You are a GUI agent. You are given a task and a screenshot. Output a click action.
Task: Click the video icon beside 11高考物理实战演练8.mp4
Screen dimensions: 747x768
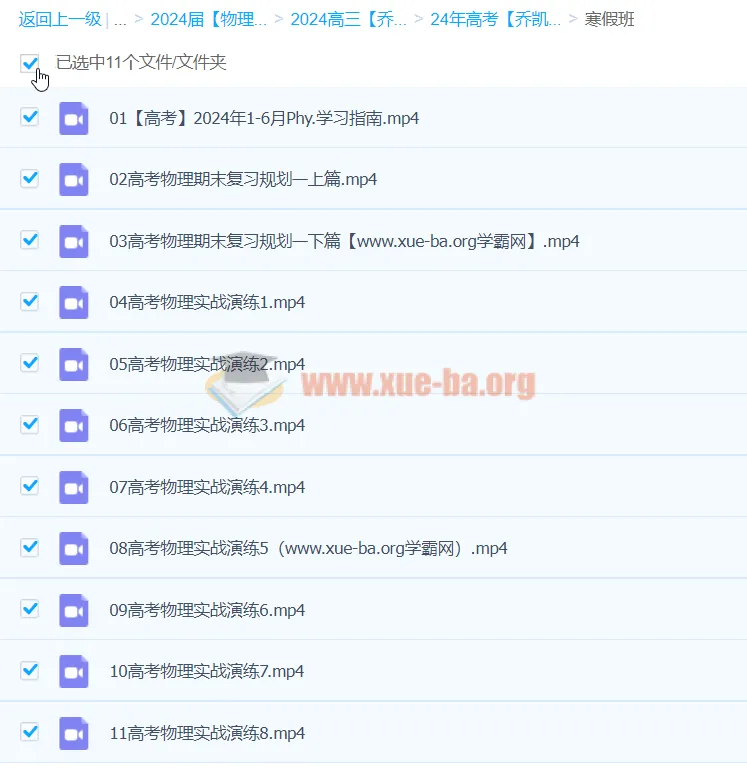coord(73,734)
